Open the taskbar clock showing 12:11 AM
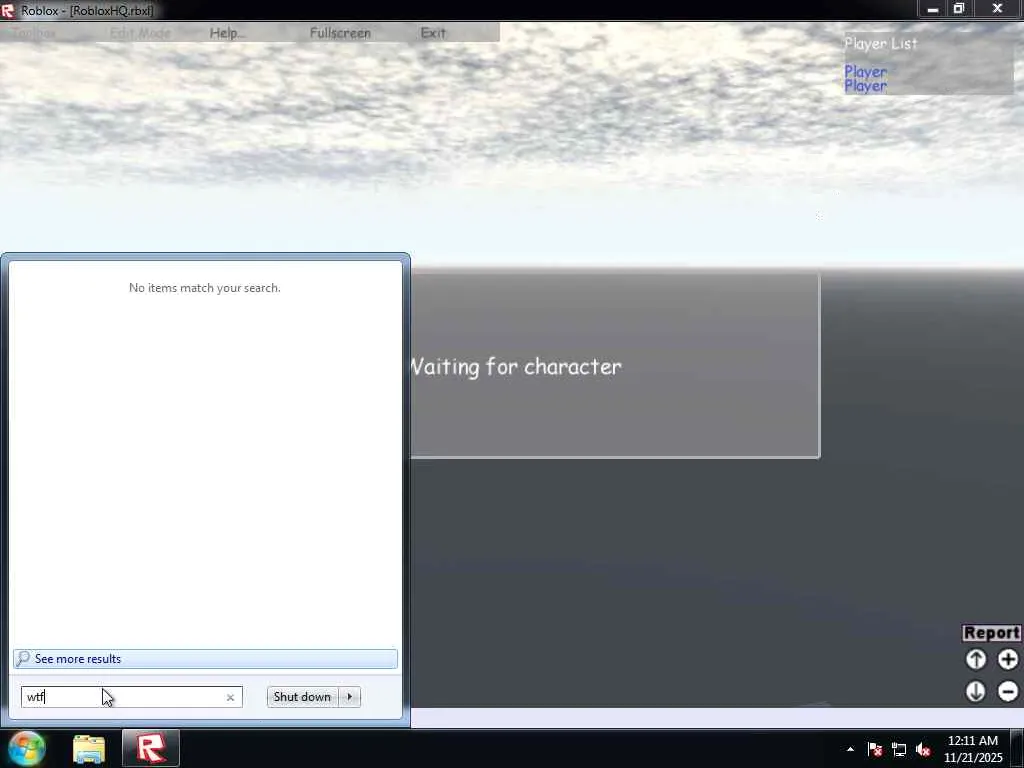This screenshot has width=1024, height=768. click(973, 749)
